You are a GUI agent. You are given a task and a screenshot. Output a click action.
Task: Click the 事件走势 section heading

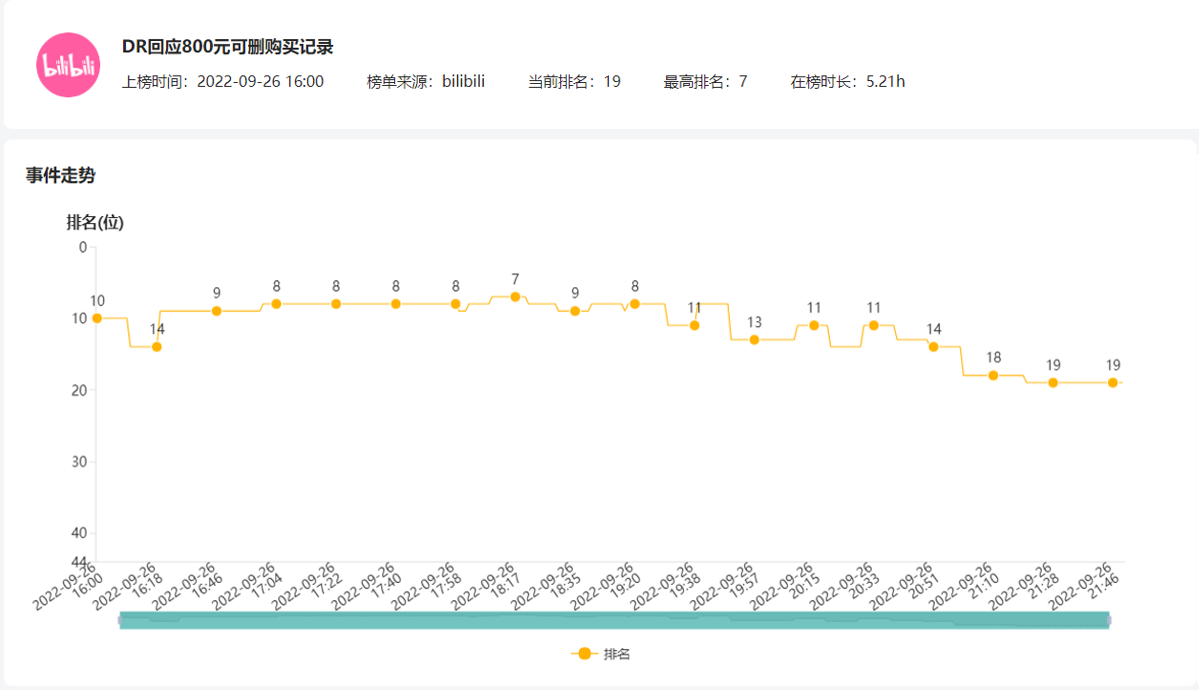(61, 176)
